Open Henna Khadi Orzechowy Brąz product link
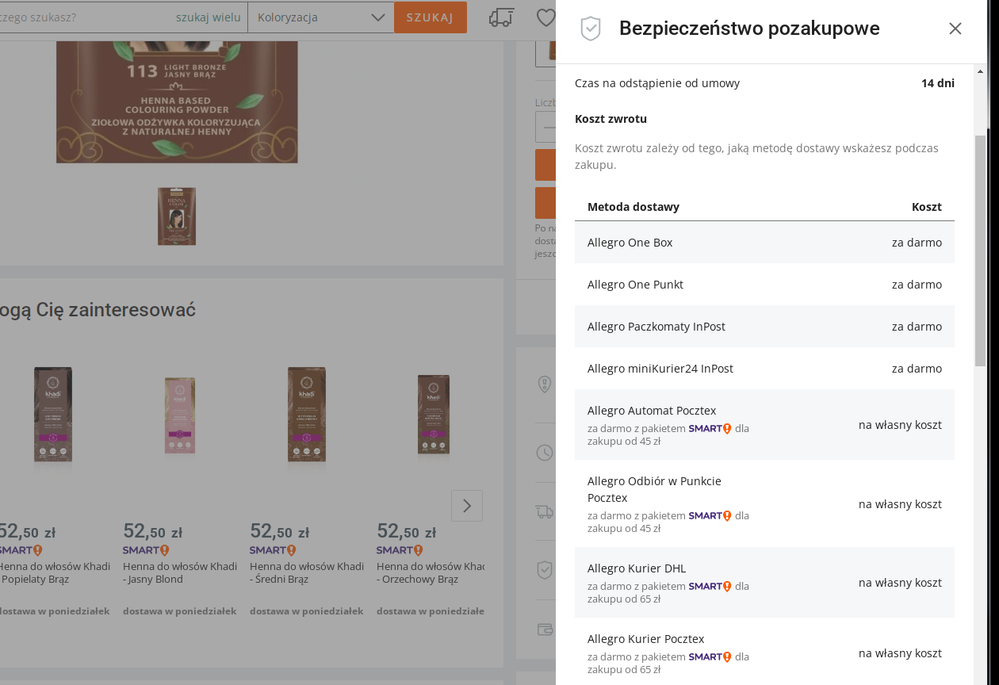The height and width of the screenshot is (685, 999). point(430,572)
